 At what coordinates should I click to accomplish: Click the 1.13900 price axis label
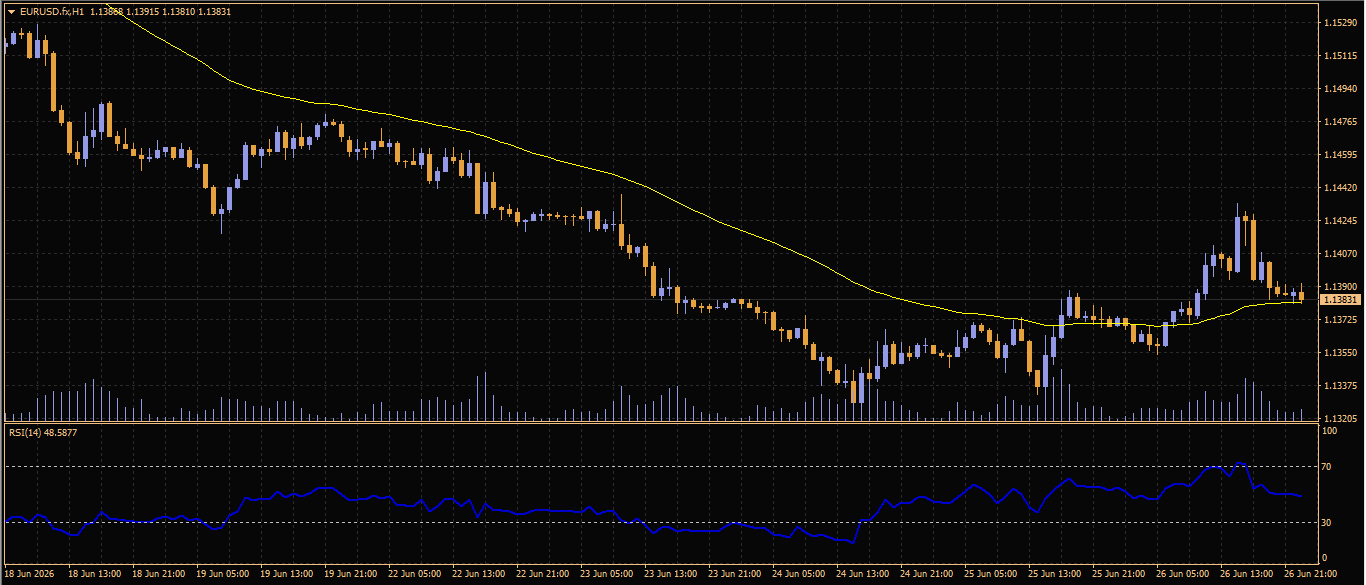pos(1339,286)
